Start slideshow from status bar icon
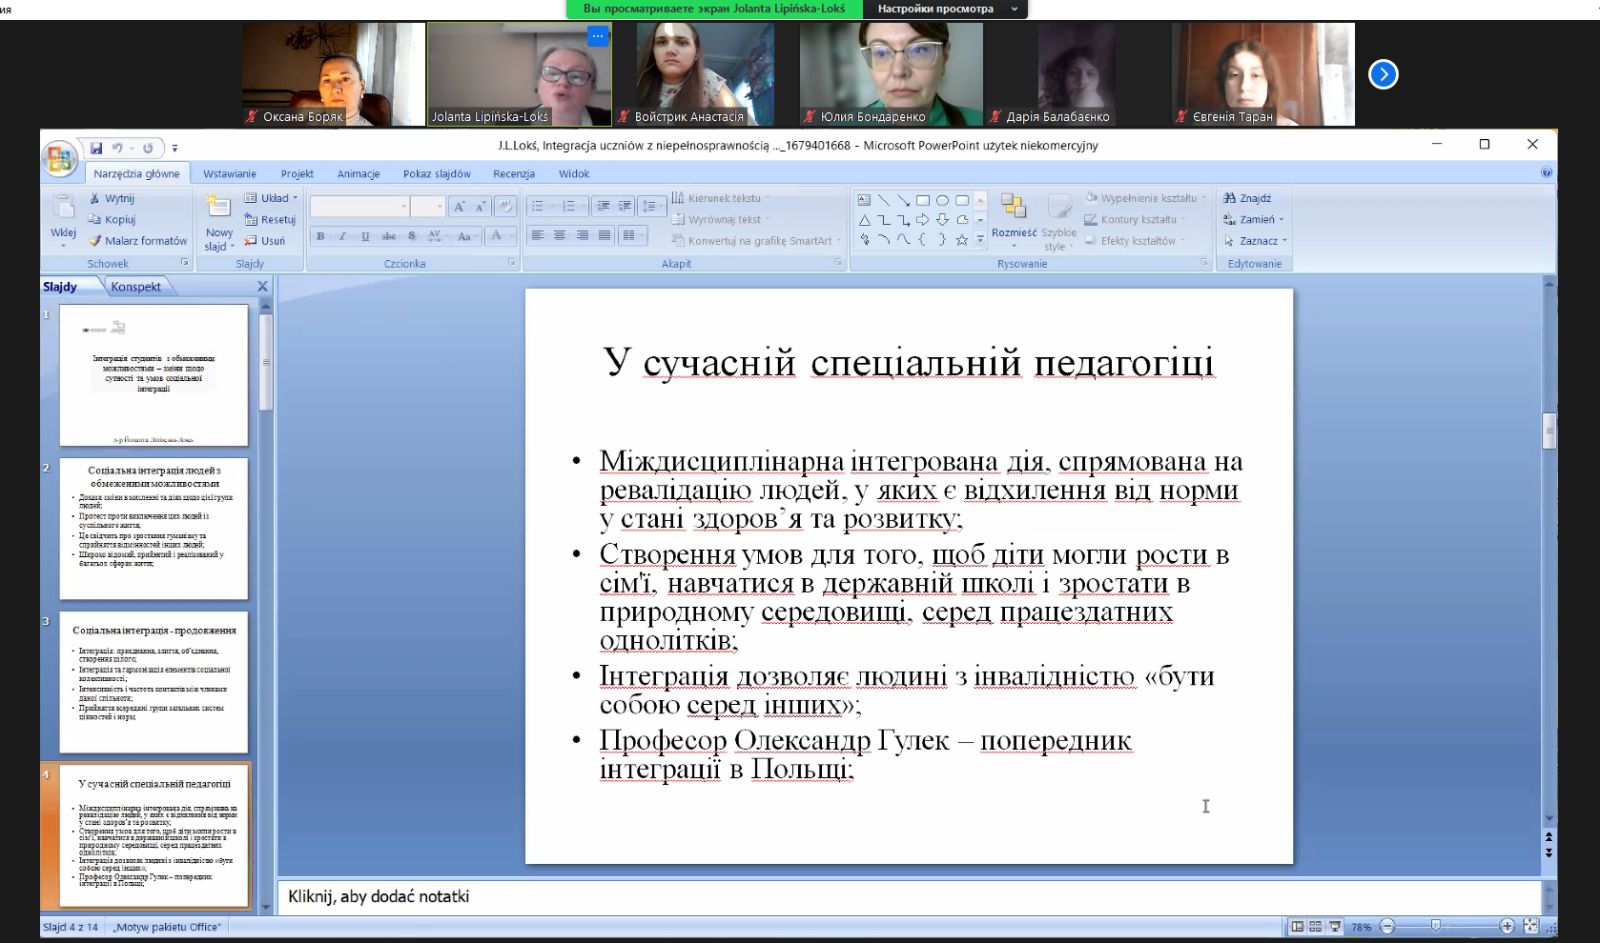This screenshot has height=943, width=1600. pyautogui.click(x=1335, y=927)
